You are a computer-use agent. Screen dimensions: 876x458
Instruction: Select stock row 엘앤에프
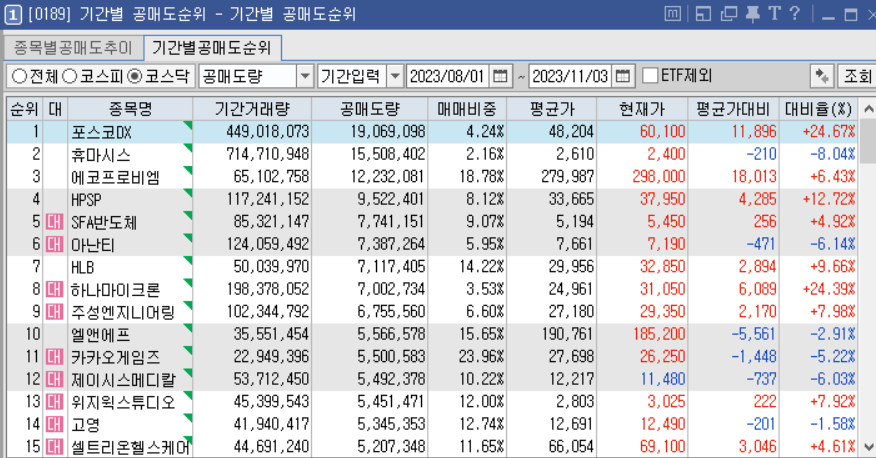pos(432,334)
